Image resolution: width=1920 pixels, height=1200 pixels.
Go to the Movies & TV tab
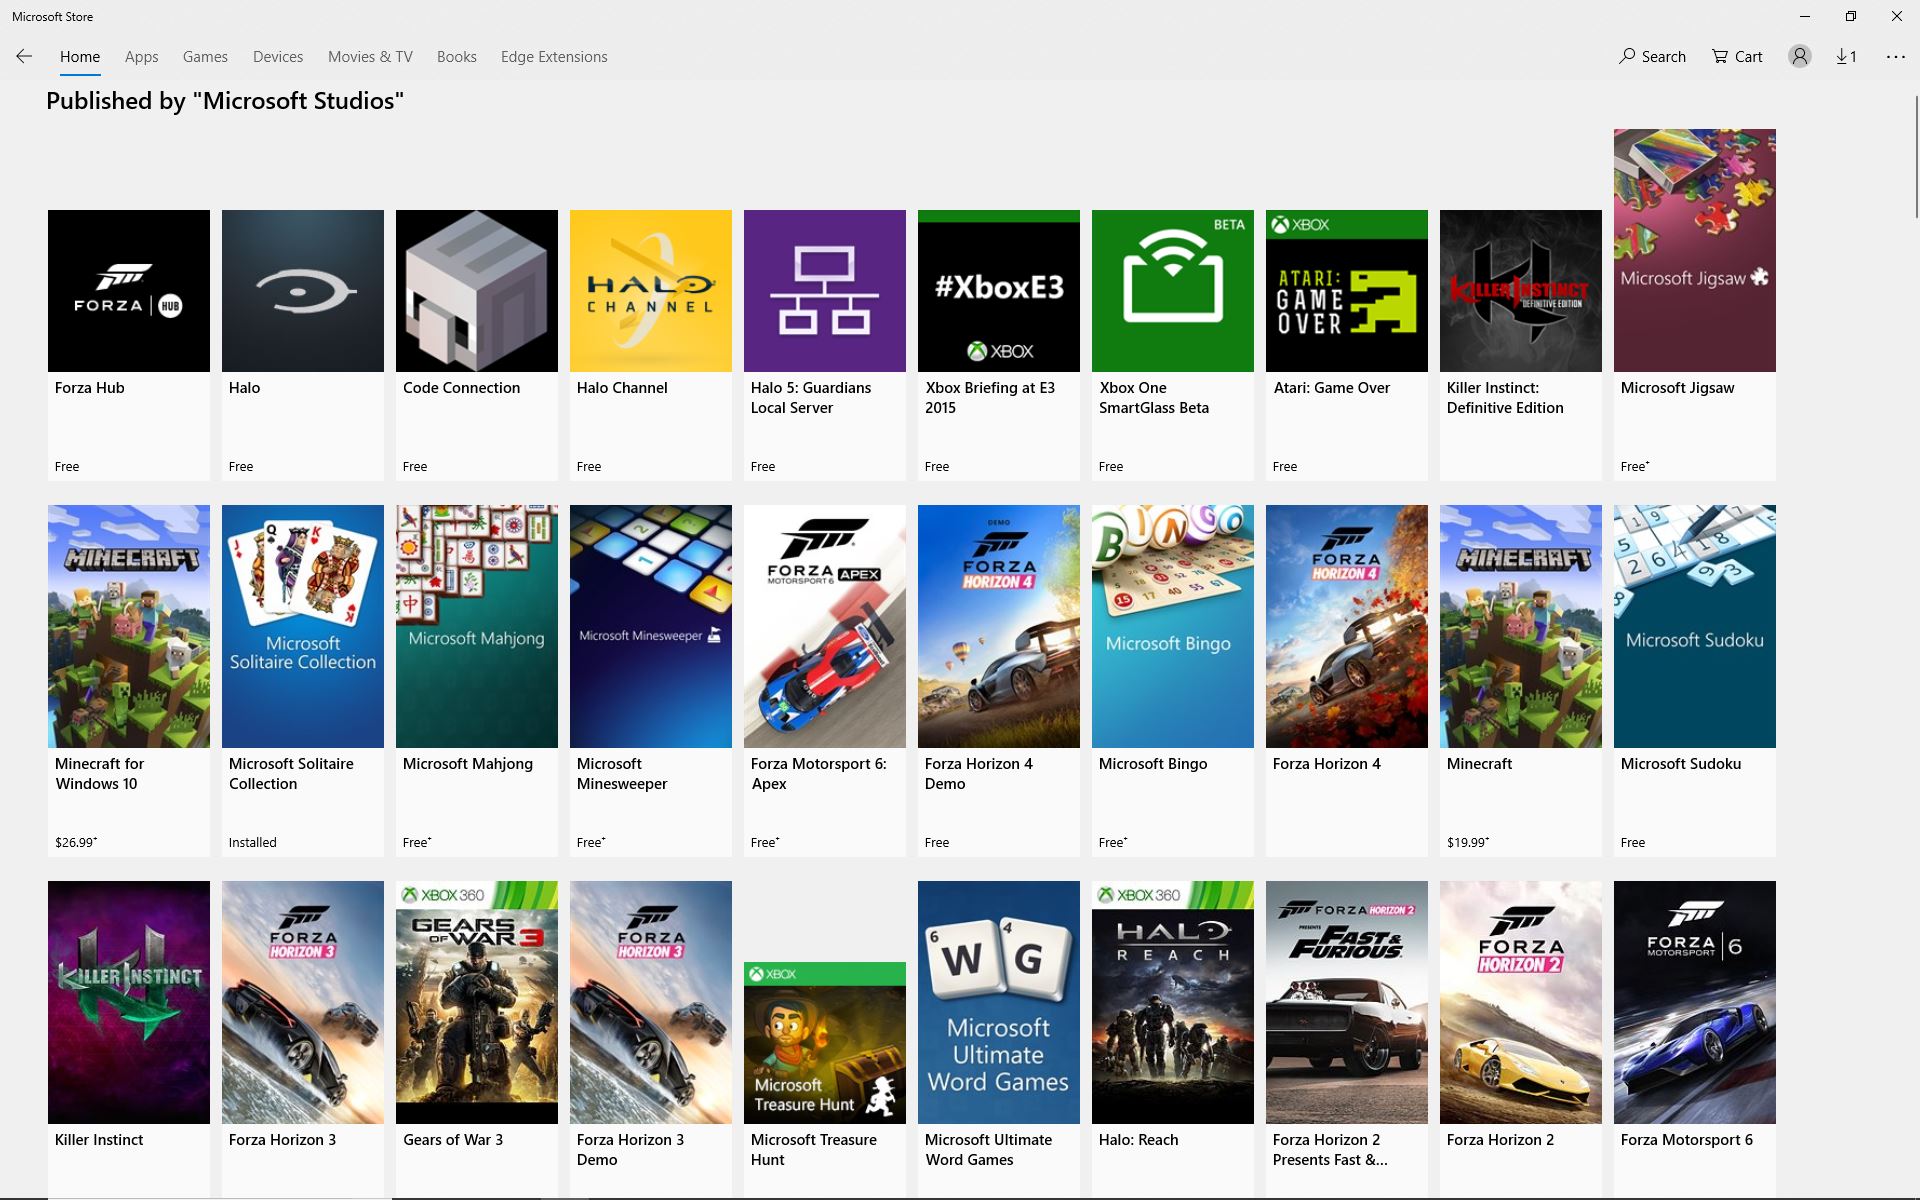click(x=370, y=57)
